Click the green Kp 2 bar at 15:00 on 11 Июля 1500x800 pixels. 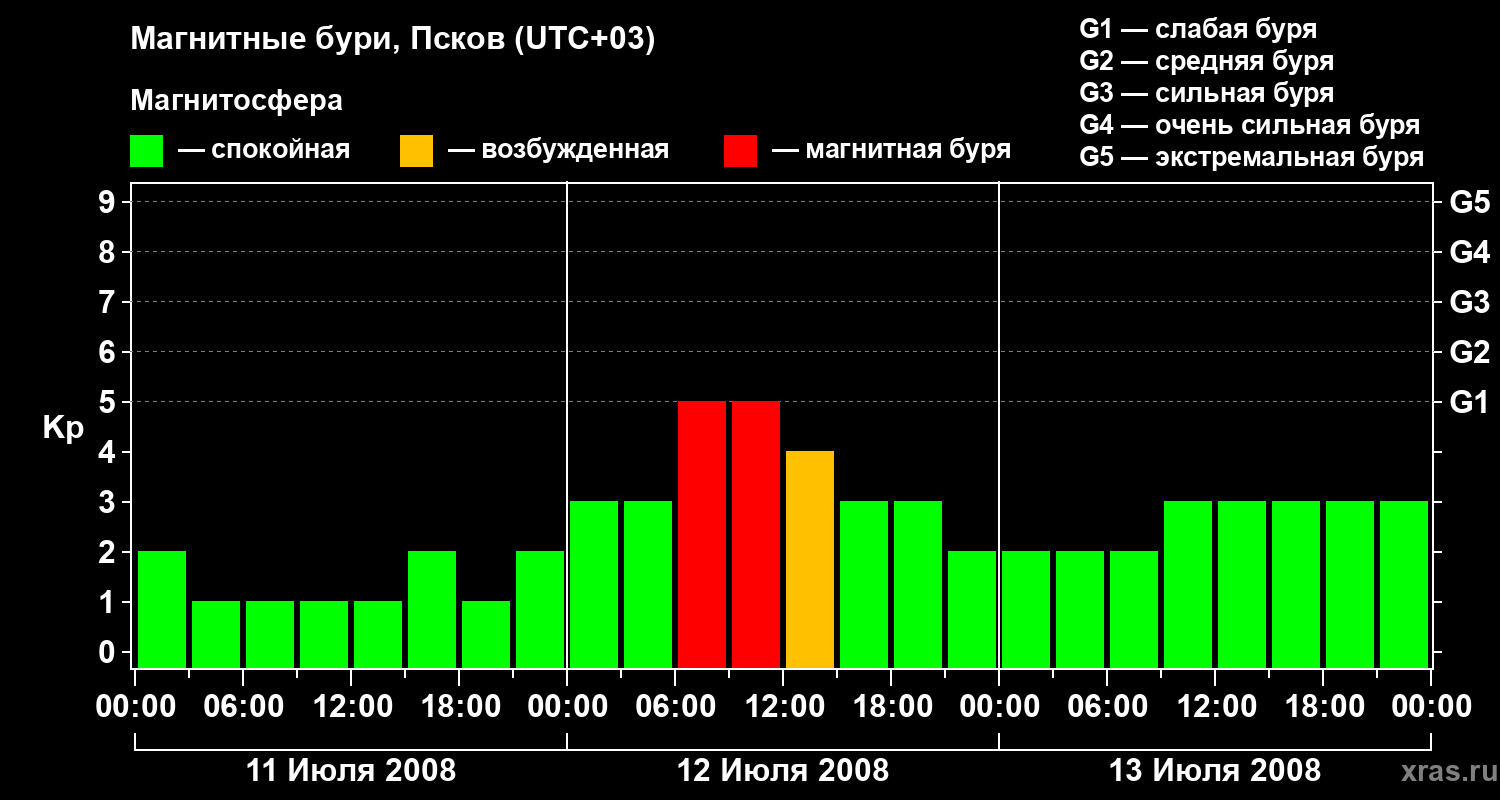(432, 610)
